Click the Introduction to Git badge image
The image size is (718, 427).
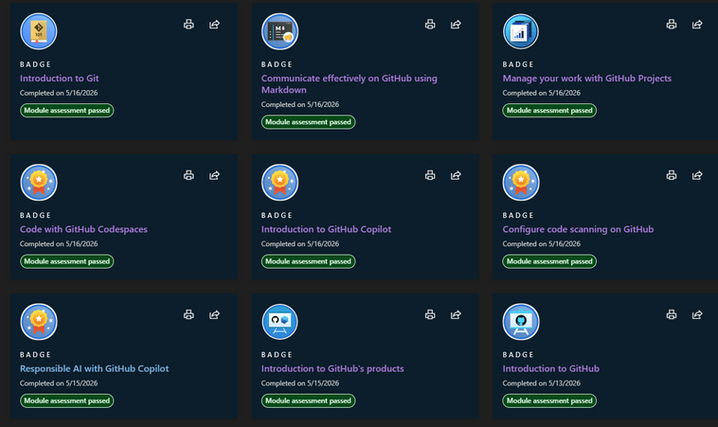(38, 31)
